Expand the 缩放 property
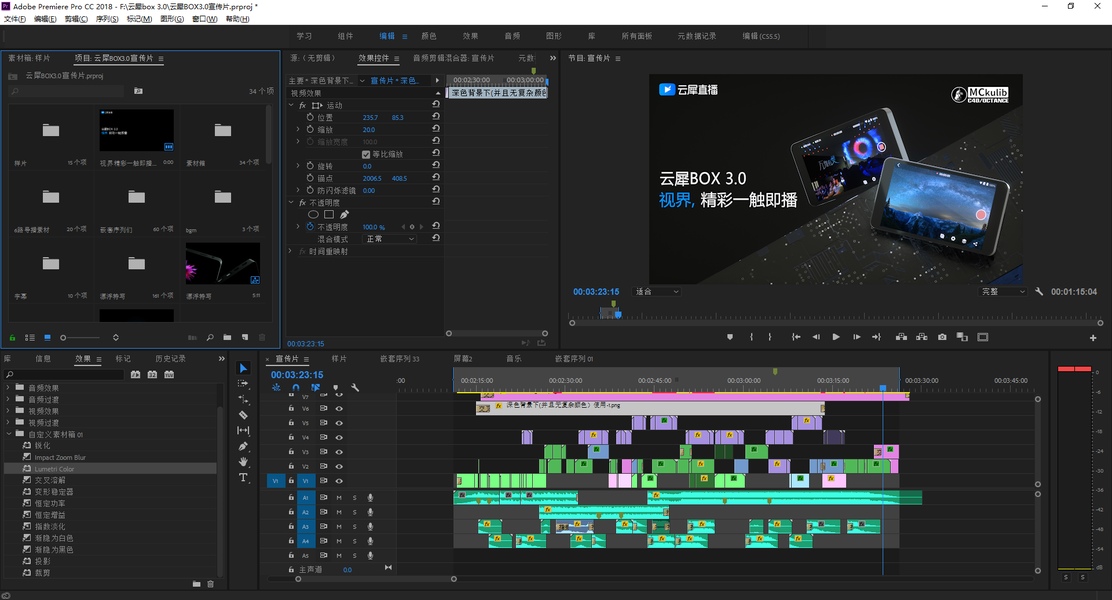 pos(298,129)
